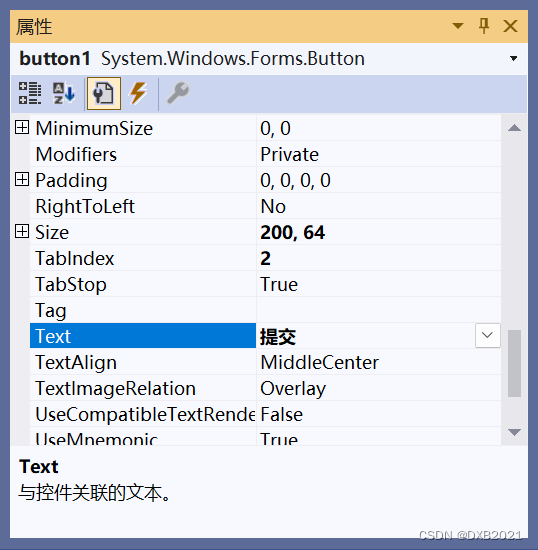Screen dimensions: 538x550
Task: Switch to Categorized view icon
Action: [30, 93]
